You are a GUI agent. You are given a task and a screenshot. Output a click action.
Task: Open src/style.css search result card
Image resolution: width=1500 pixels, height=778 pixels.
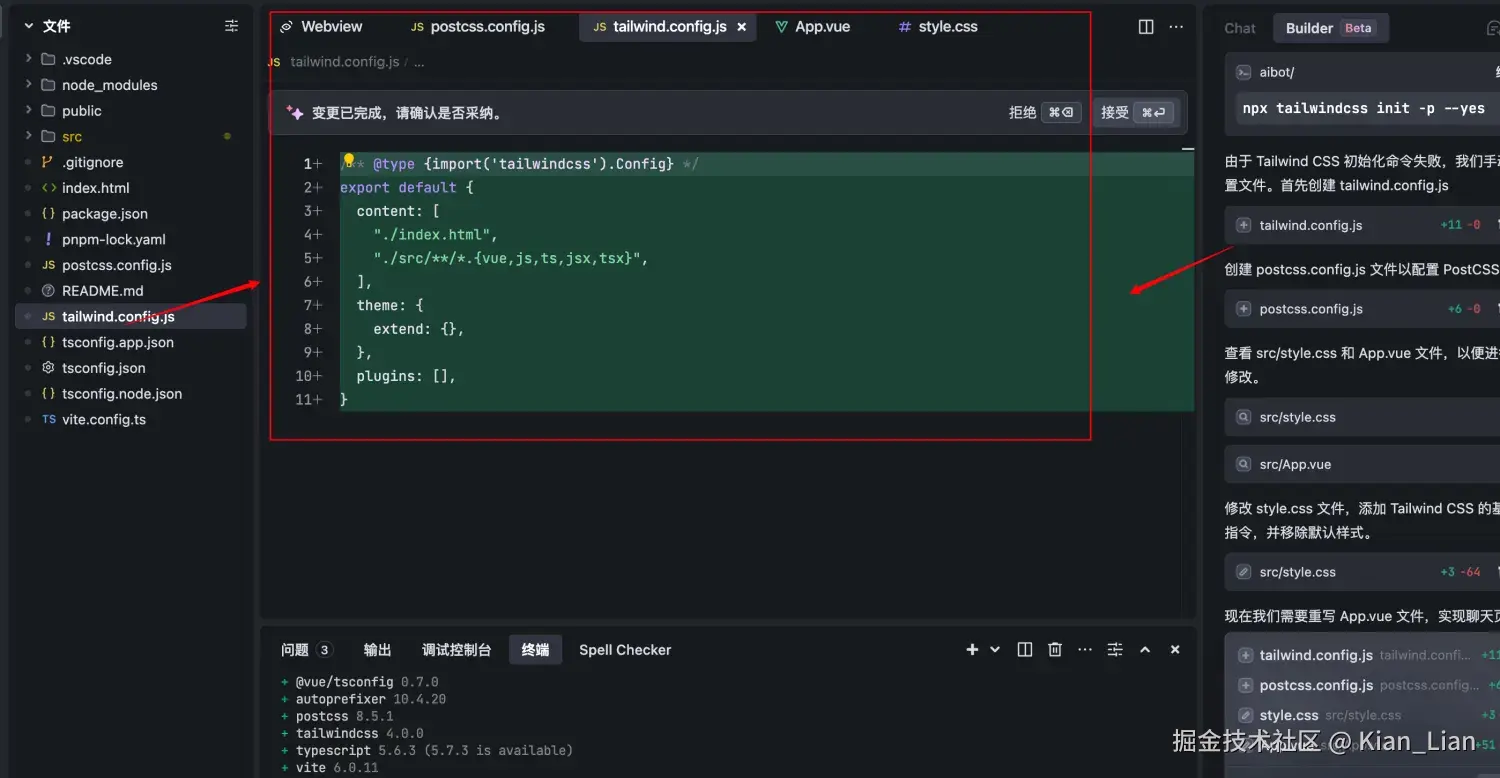click(x=1362, y=417)
